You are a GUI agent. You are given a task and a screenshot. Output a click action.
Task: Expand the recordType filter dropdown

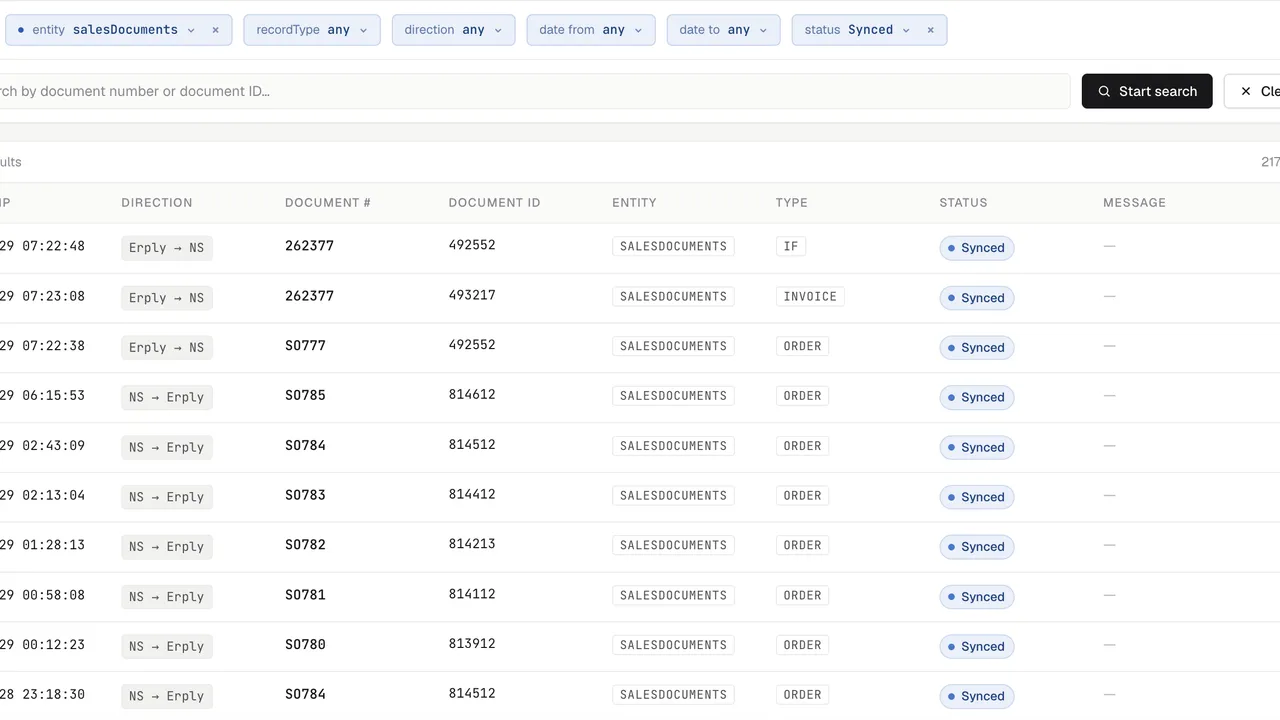click(x=312, y=30)
